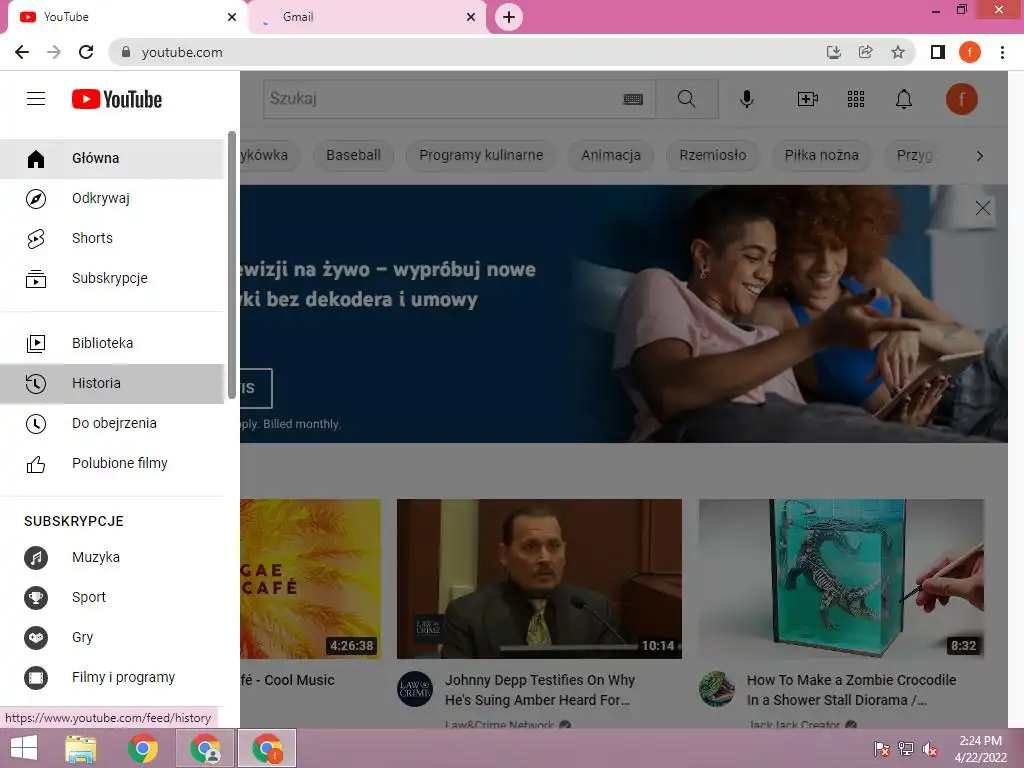
Task: Switch to the Gmail browser tab
Action: [368, 17]
